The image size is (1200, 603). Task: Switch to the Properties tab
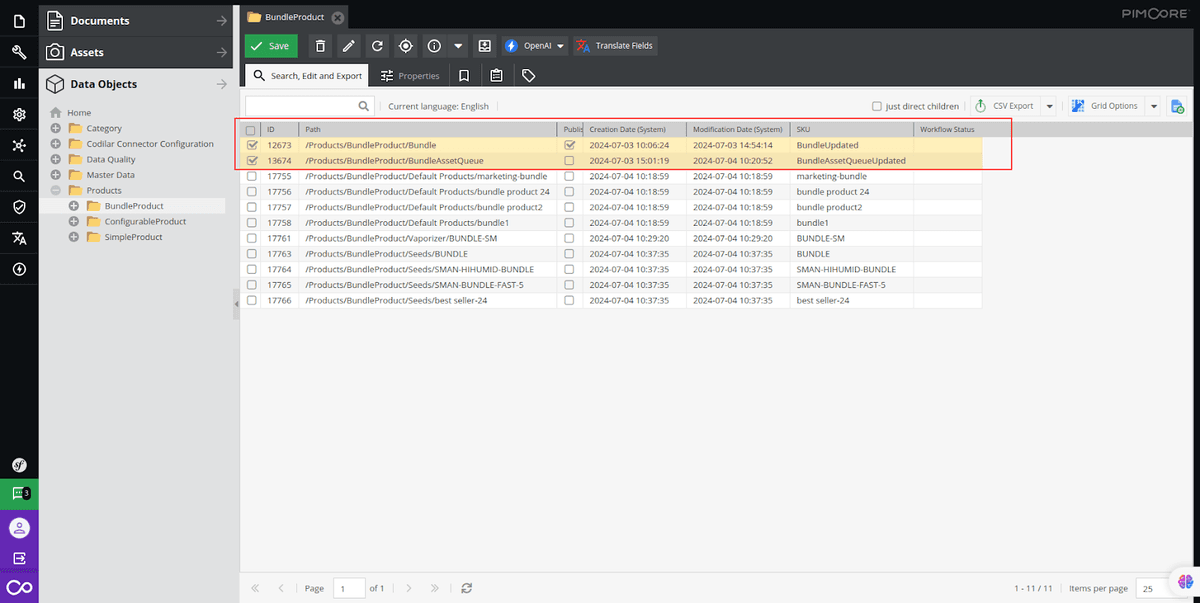(410, 75)
